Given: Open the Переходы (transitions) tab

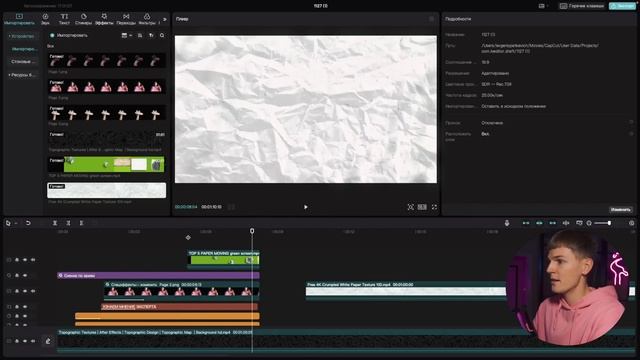Looking at the screenshot, I should coord(126,19).
